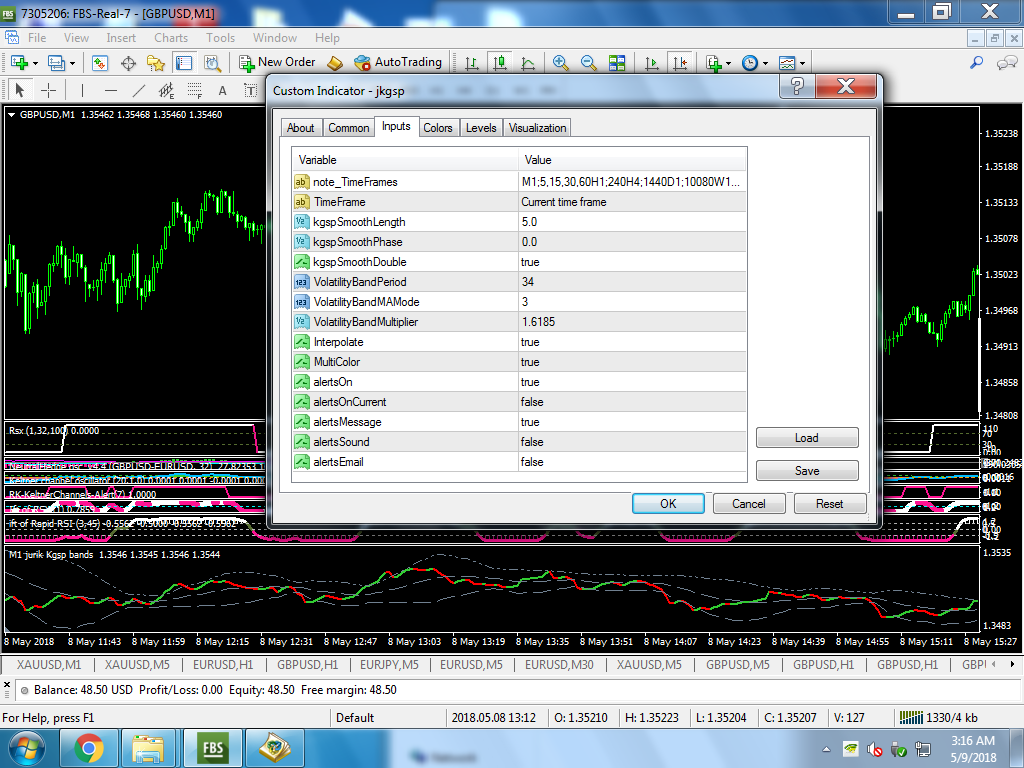Zoom out the chart
This screenshot has height=768, width=1024.
[588, 63]
